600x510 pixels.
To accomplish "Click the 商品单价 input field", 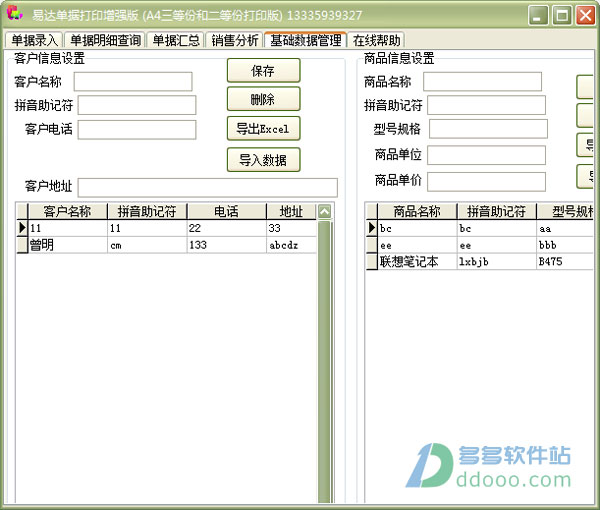I will (486, 181).
